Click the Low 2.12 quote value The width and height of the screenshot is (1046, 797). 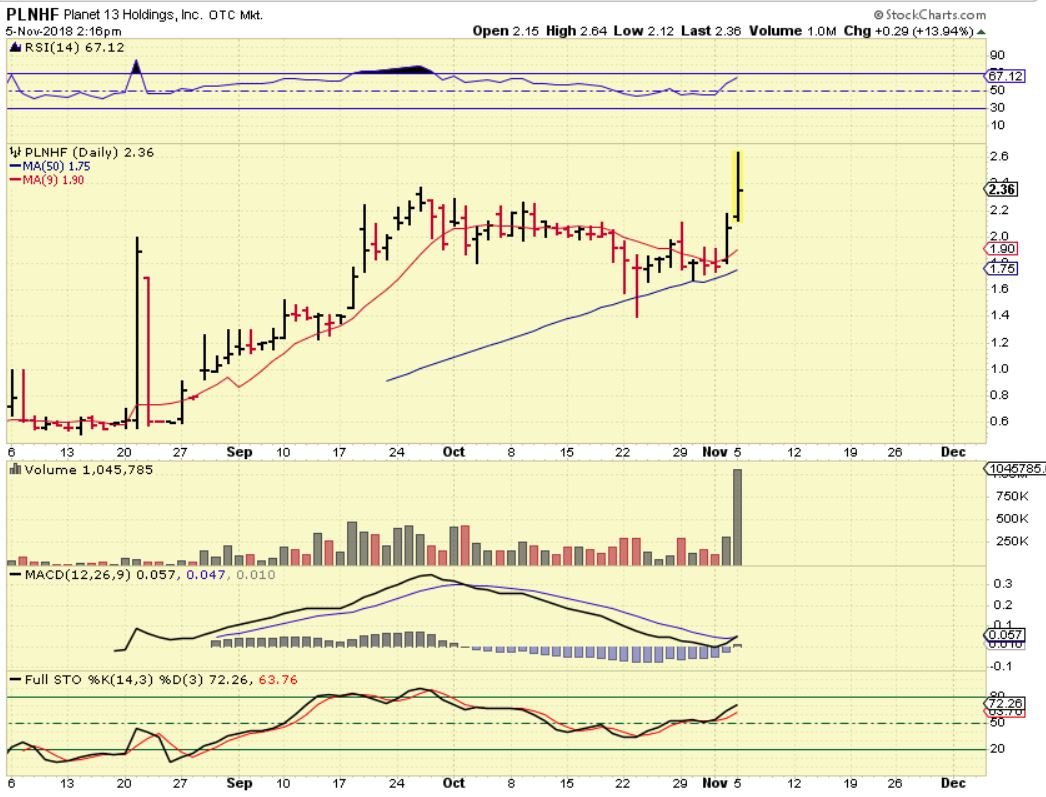644,31
